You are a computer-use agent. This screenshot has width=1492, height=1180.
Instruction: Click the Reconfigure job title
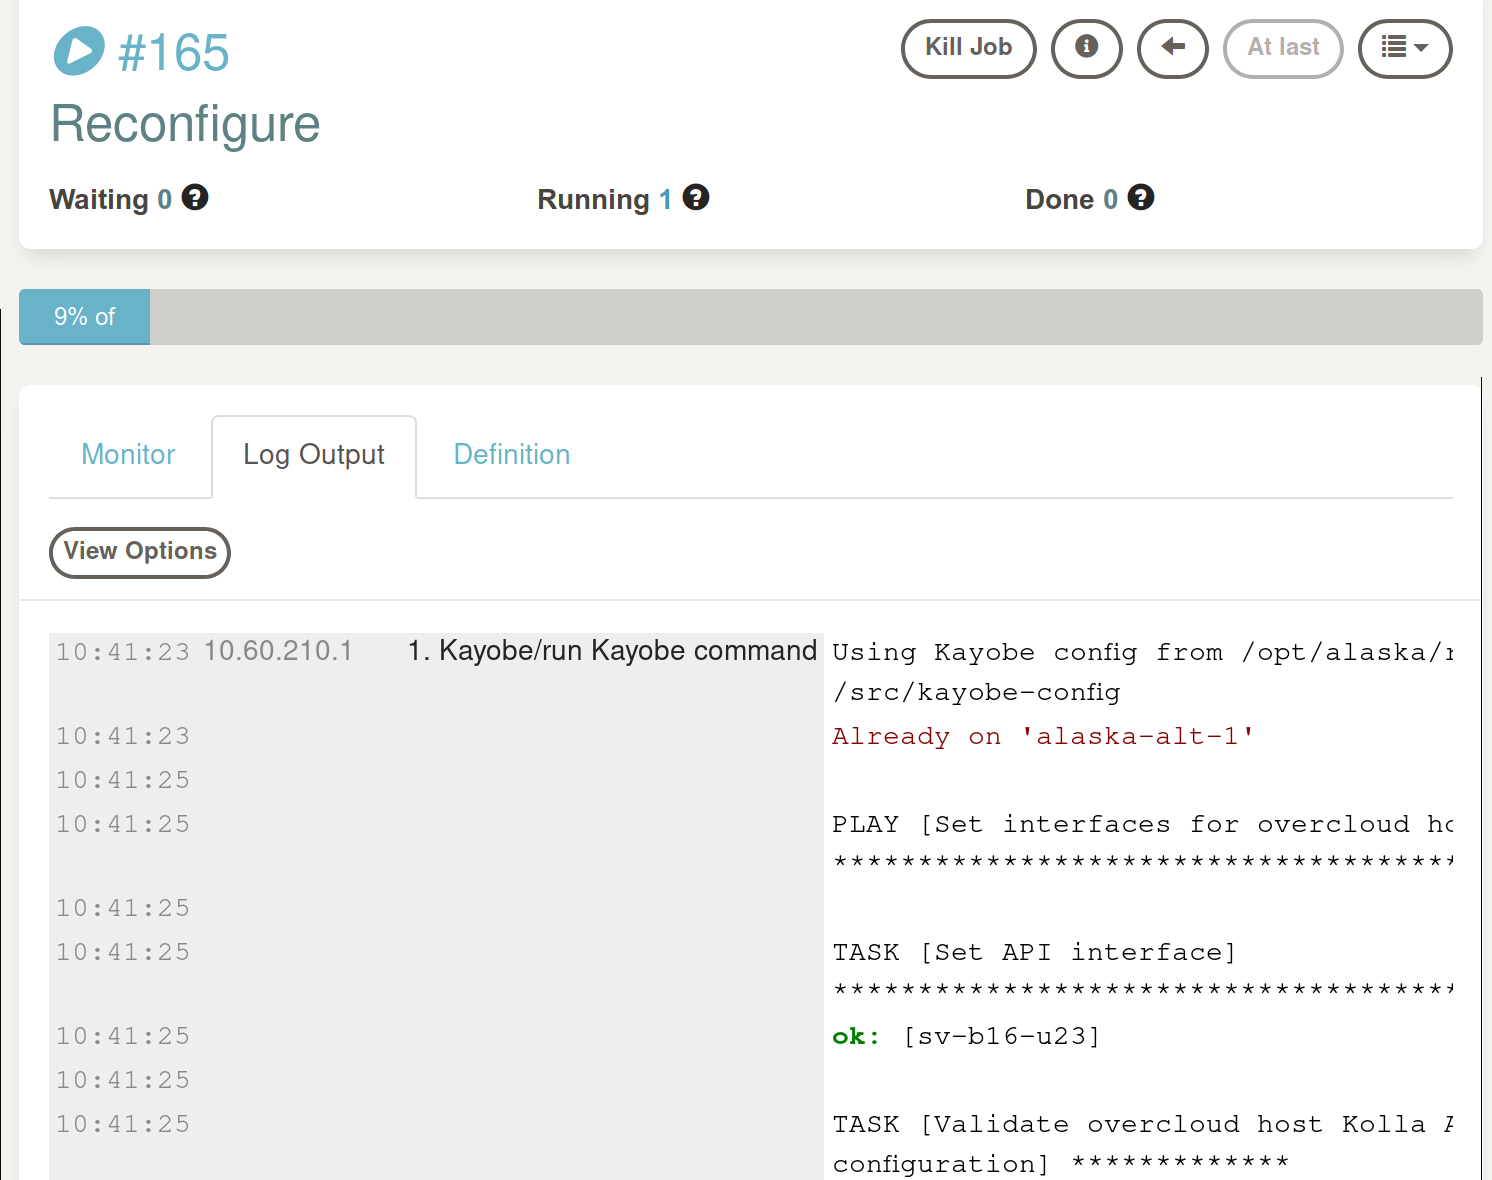coord(186,124)
